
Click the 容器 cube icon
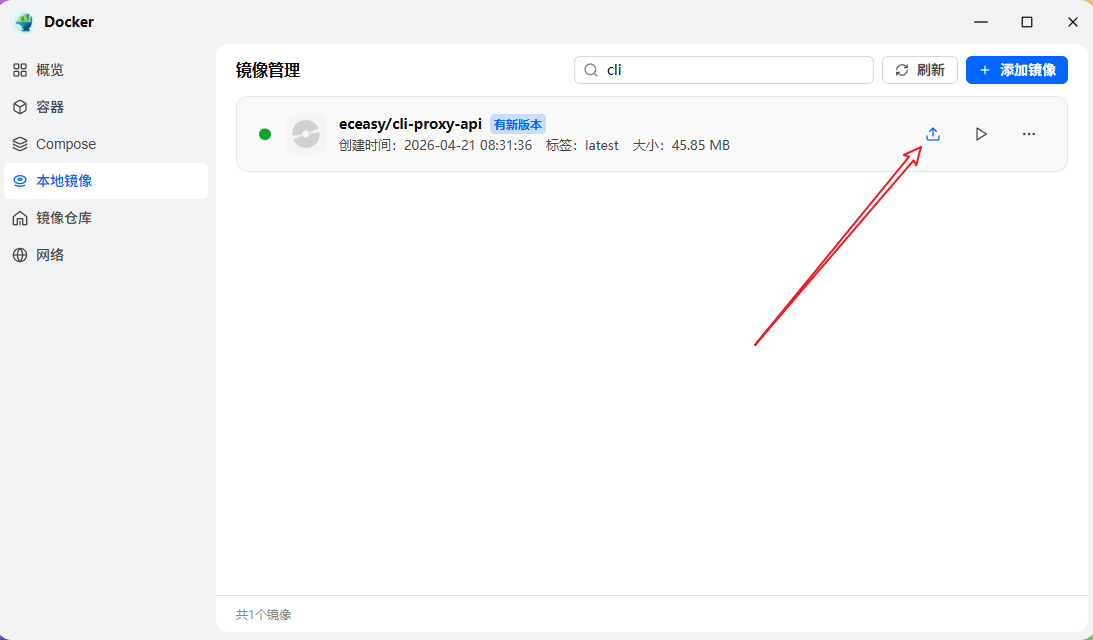pyautogui.click(x=20, y=107)
